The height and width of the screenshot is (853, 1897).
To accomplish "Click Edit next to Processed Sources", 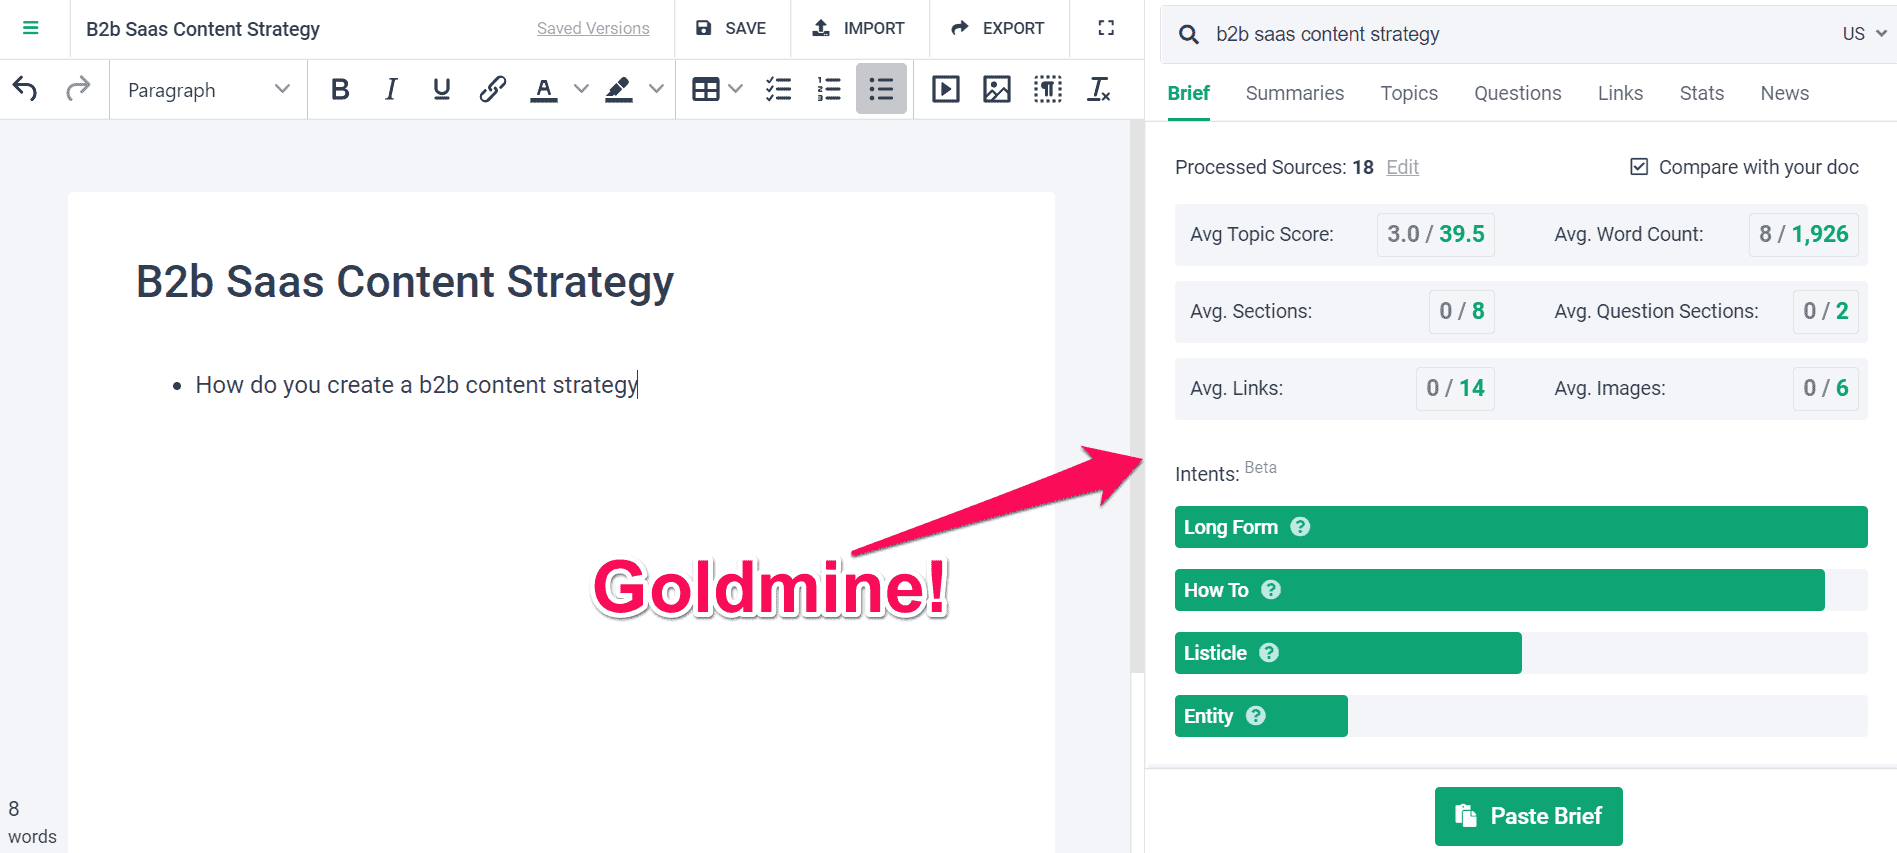I will pos(1402,167).
